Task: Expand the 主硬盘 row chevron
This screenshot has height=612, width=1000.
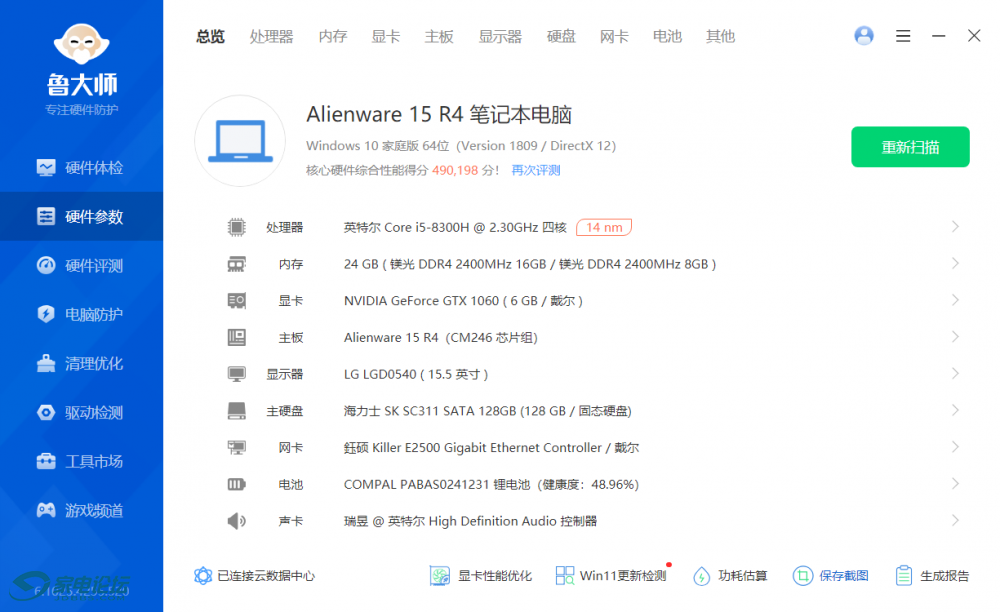Action: (955, 410)
